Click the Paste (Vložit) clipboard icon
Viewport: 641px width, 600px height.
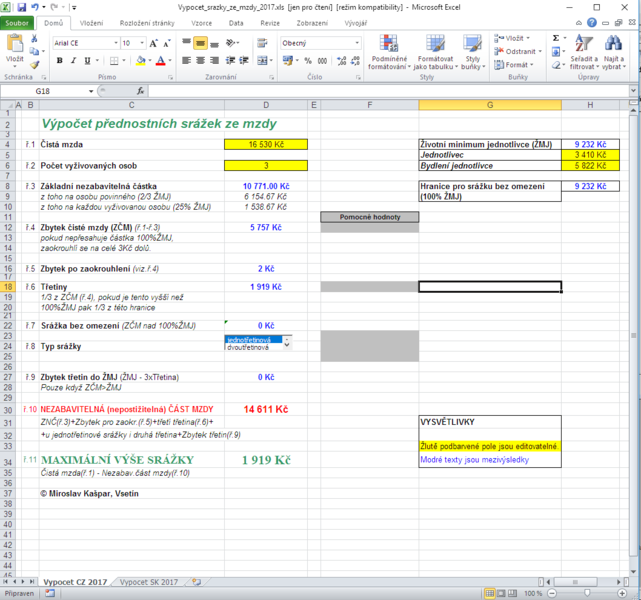15,43
